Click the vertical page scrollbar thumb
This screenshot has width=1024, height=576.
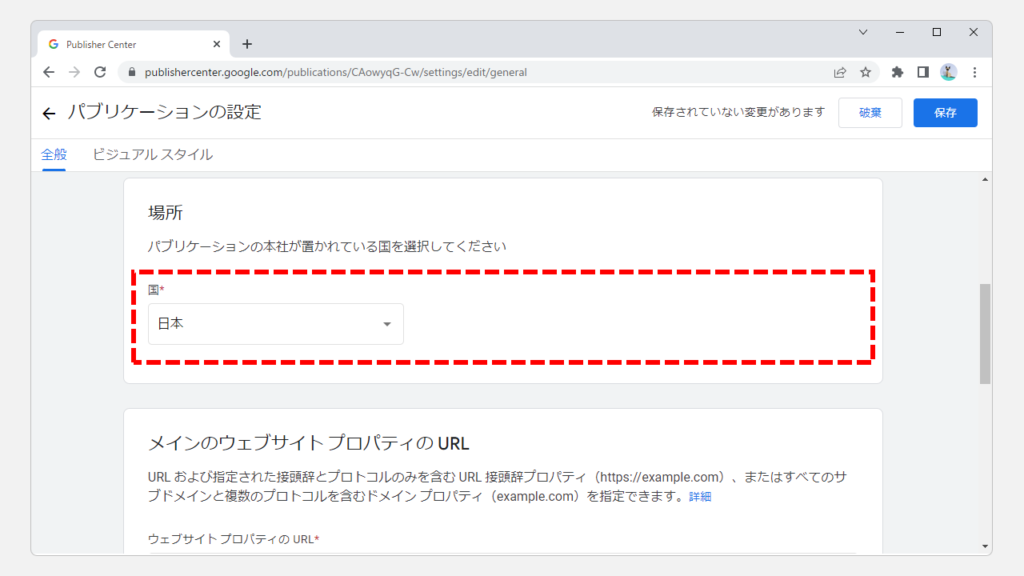coord(985,333)
